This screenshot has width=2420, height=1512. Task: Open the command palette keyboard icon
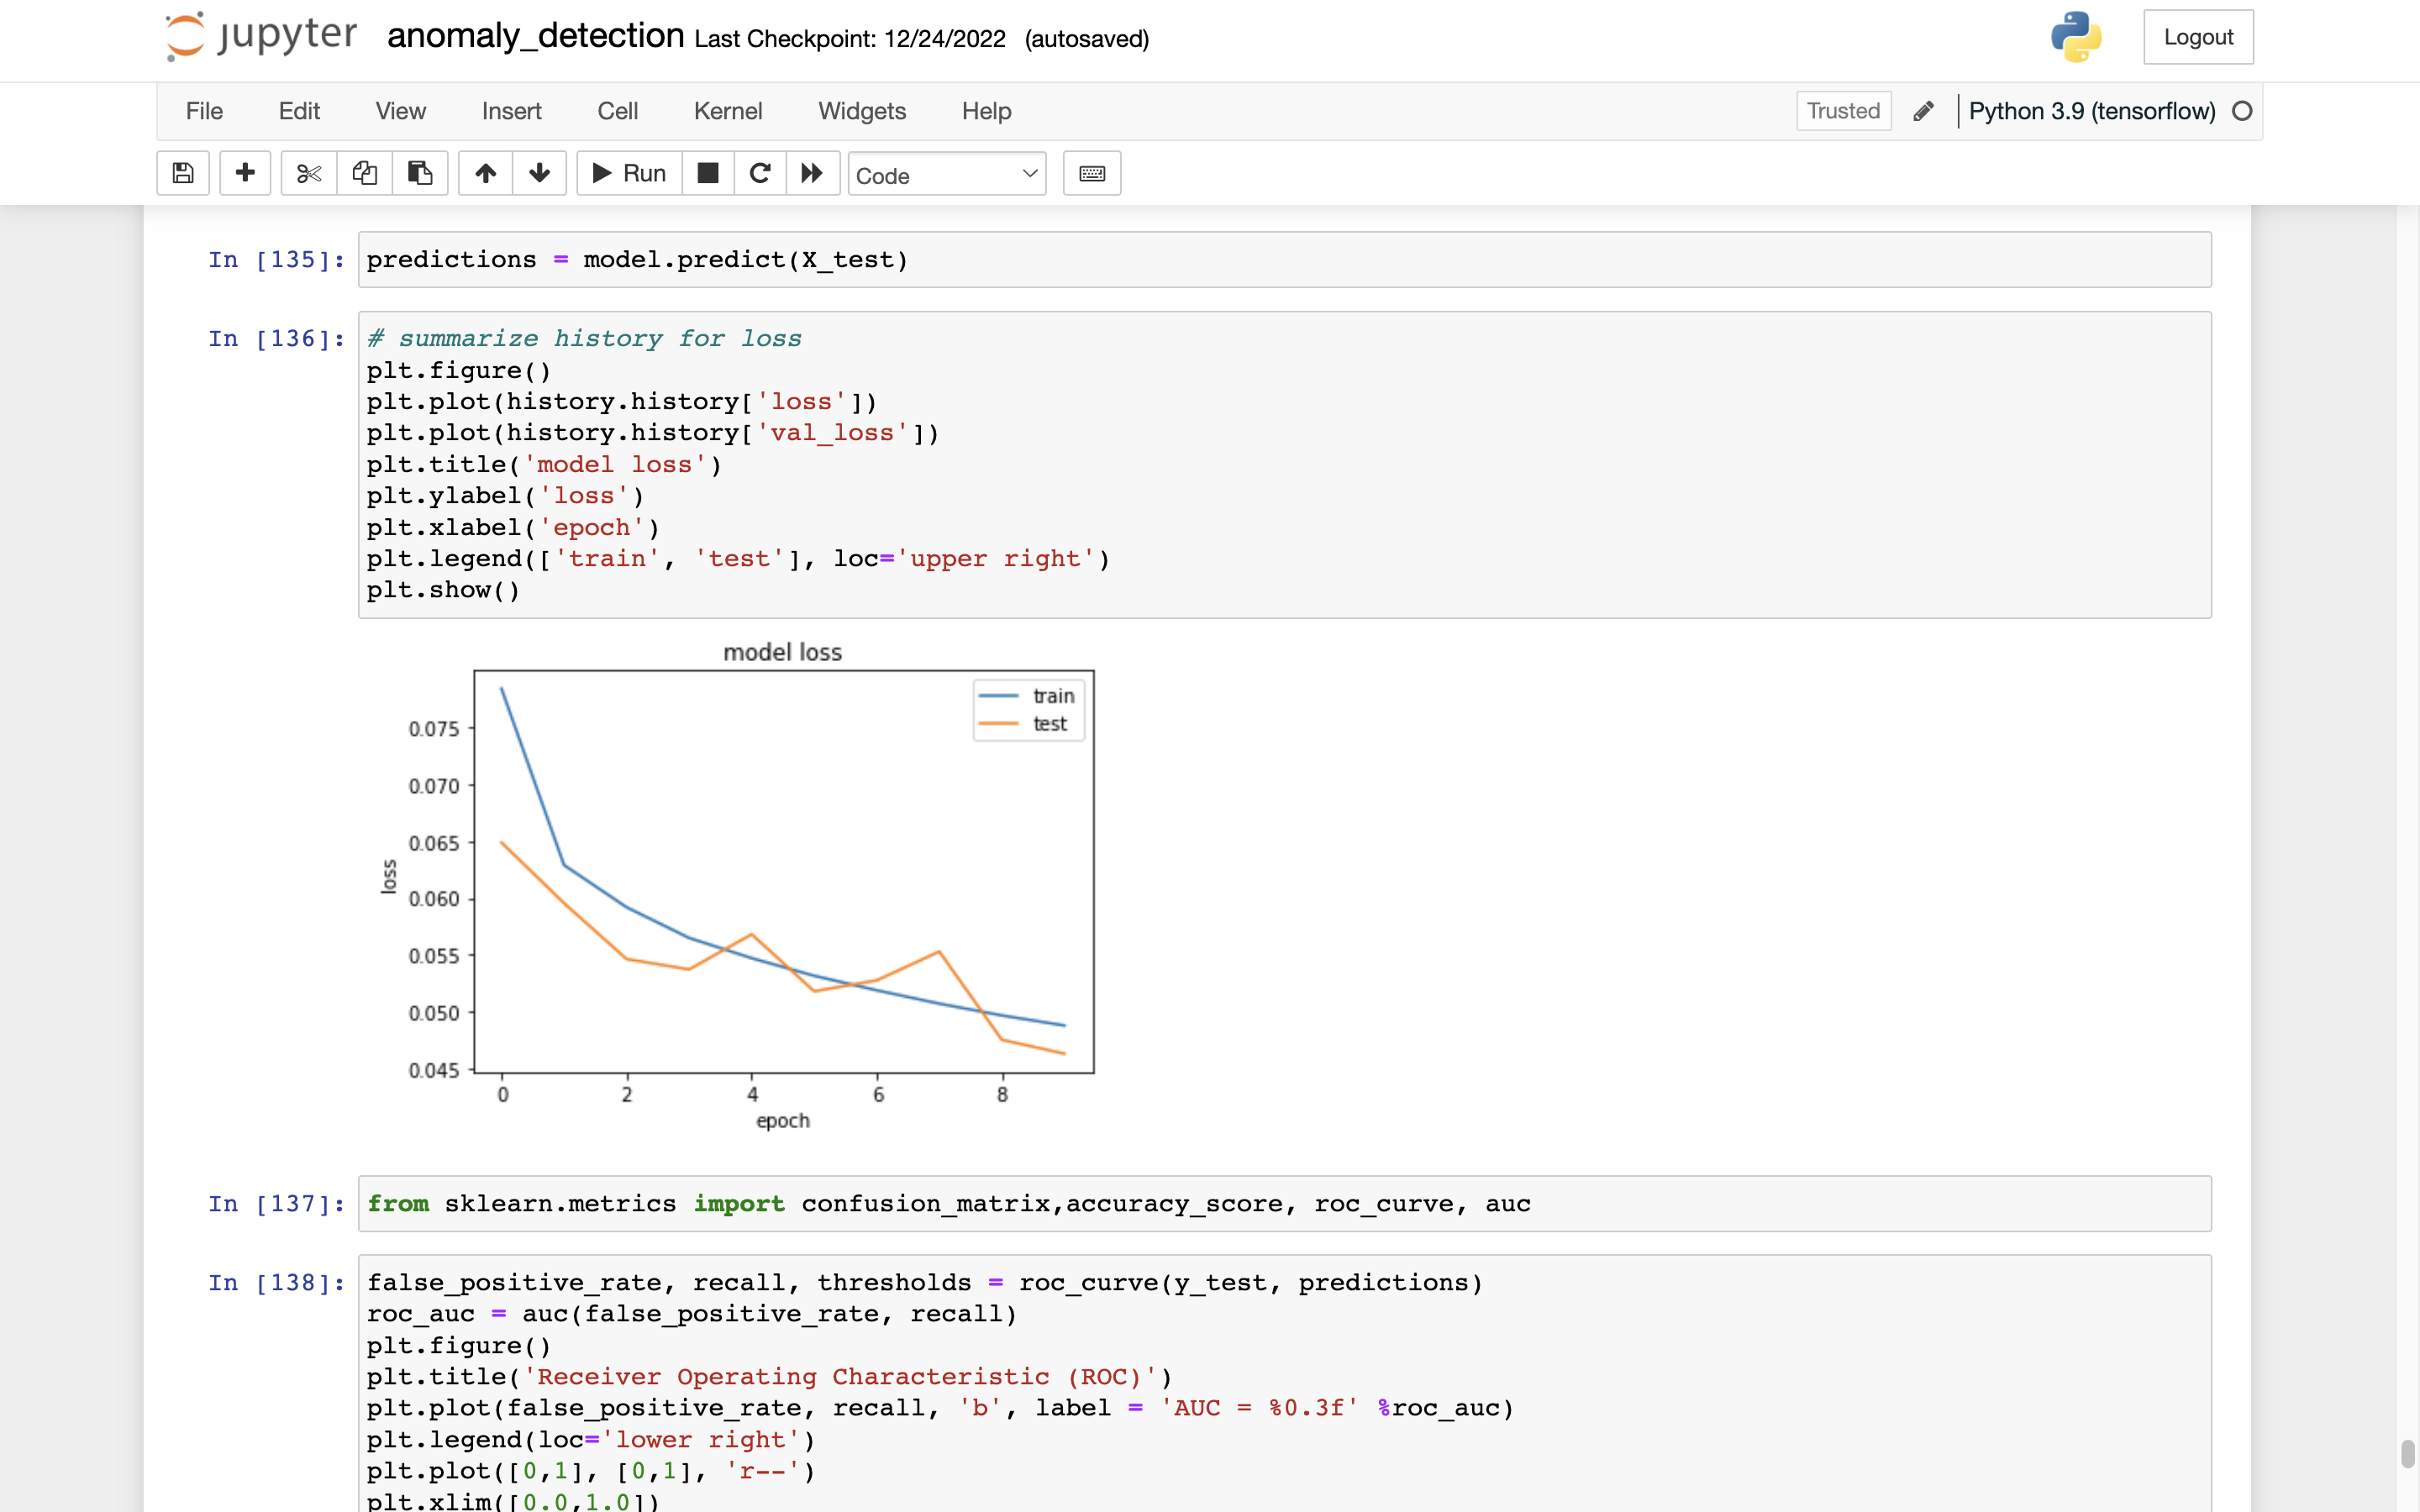click(x=1092, y=173)
